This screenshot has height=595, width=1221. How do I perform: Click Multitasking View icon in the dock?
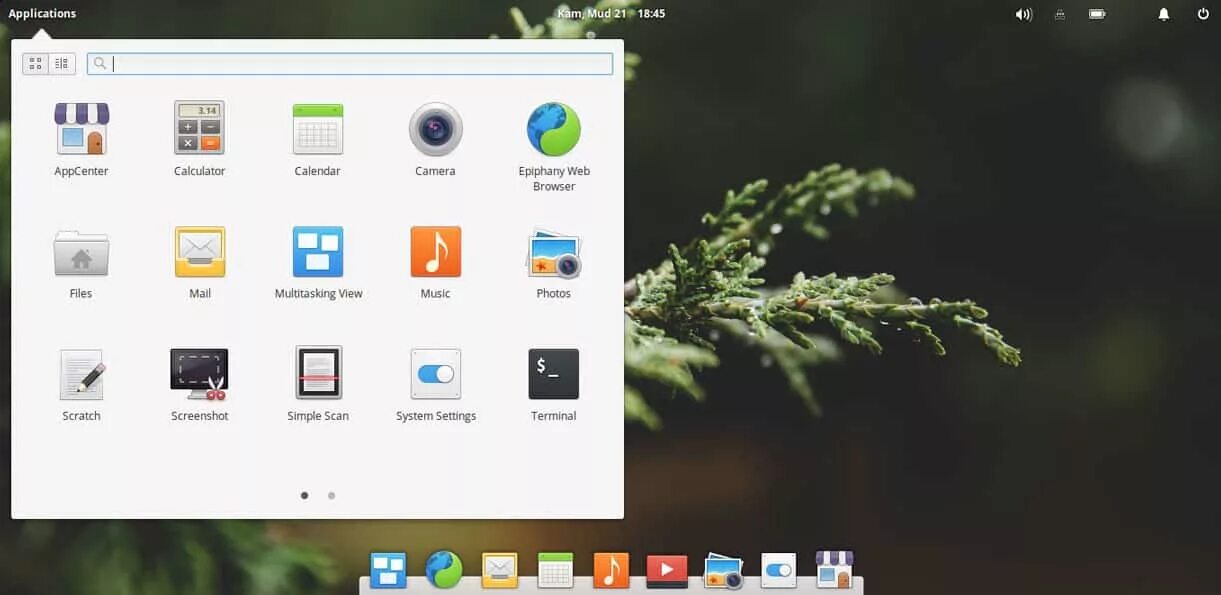tap(388, 570)
